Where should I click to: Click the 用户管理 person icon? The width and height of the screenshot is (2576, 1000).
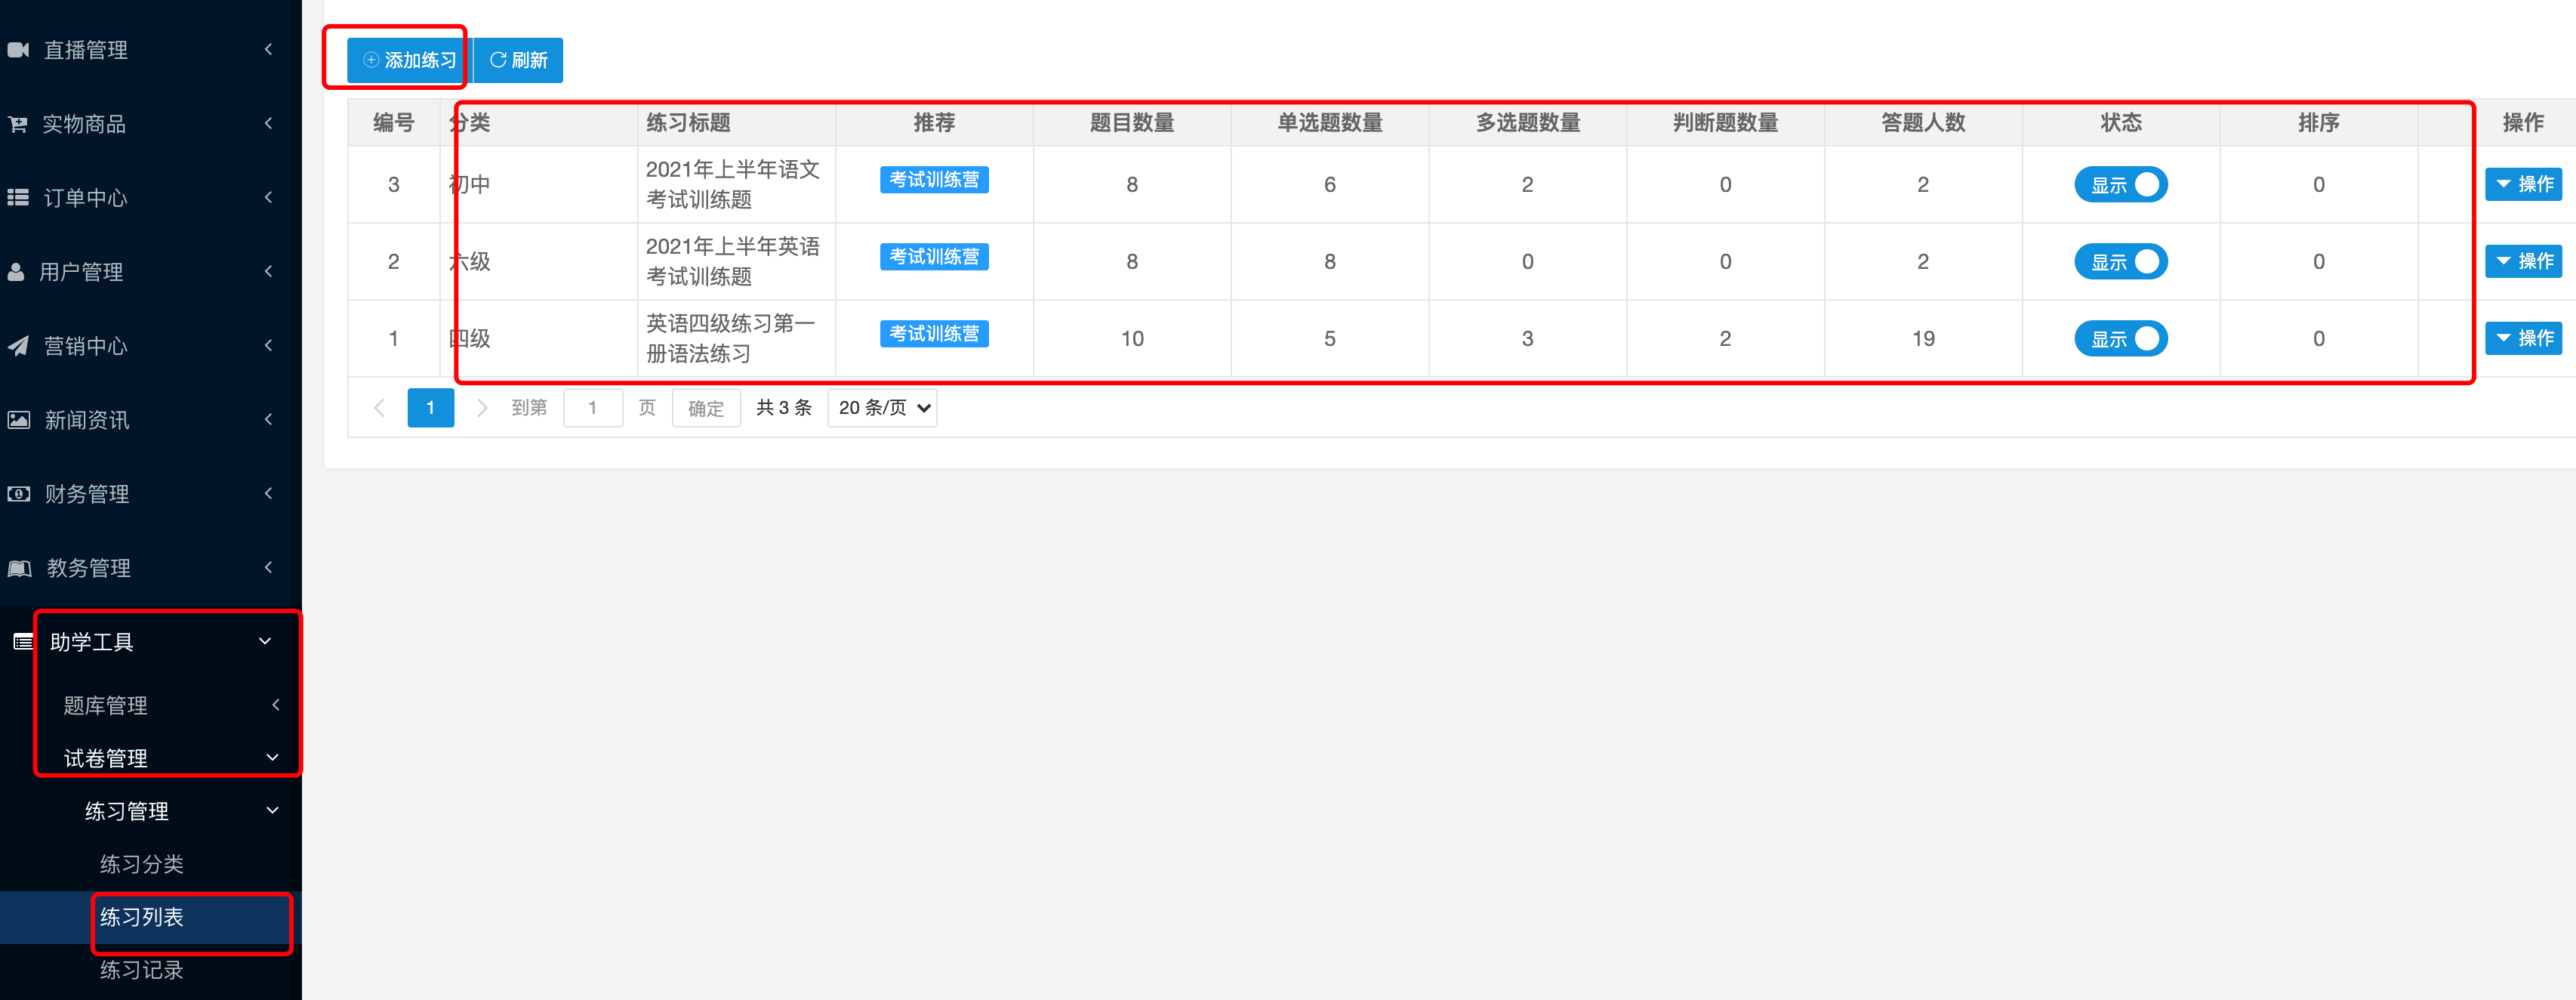click(x=16, y=272)
